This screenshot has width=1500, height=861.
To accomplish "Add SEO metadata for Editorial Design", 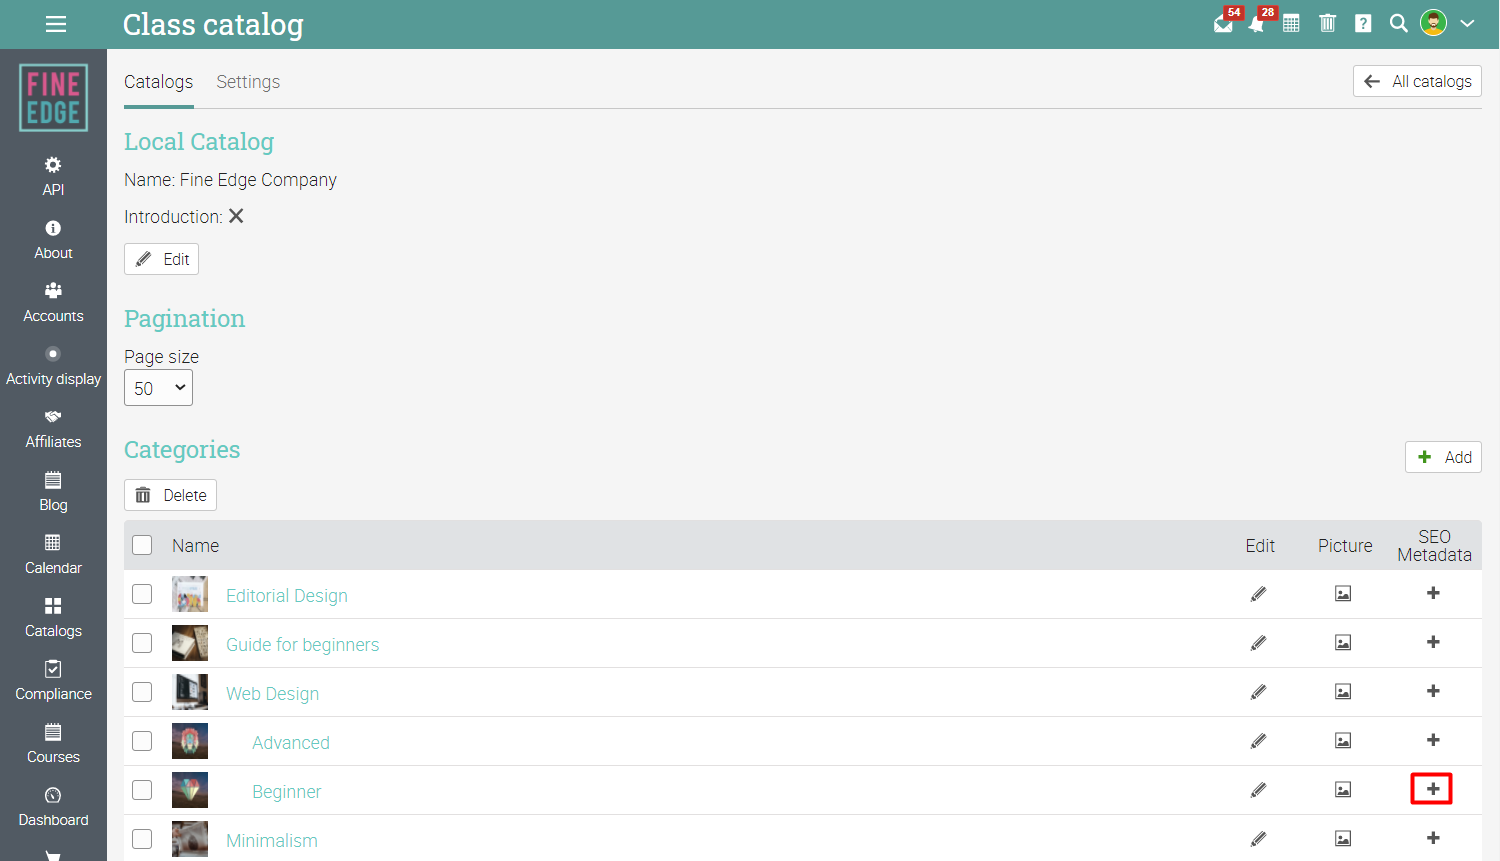I will [x=1433, y=593].
